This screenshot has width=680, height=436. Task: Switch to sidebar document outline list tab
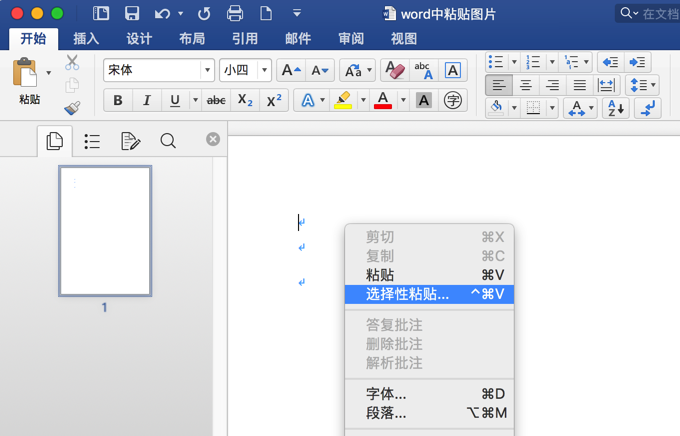[92, 141]
